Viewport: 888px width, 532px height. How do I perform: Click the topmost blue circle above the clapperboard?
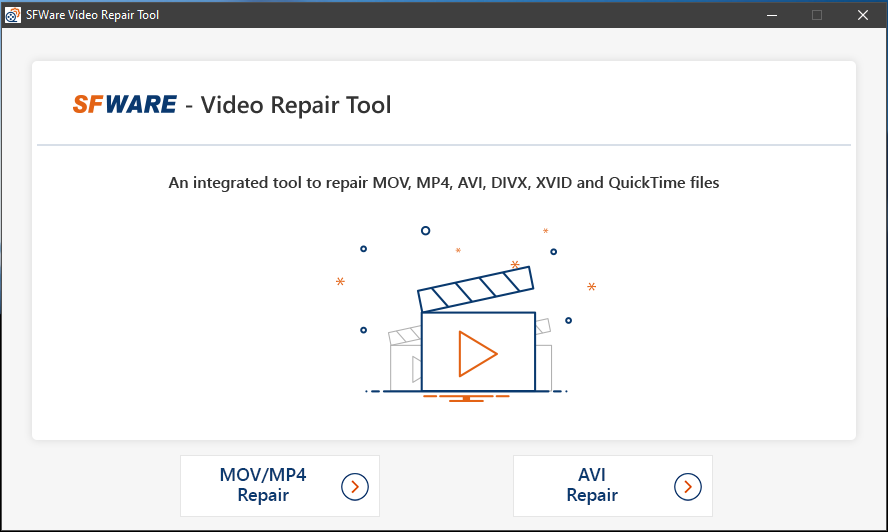pos(425,230)
